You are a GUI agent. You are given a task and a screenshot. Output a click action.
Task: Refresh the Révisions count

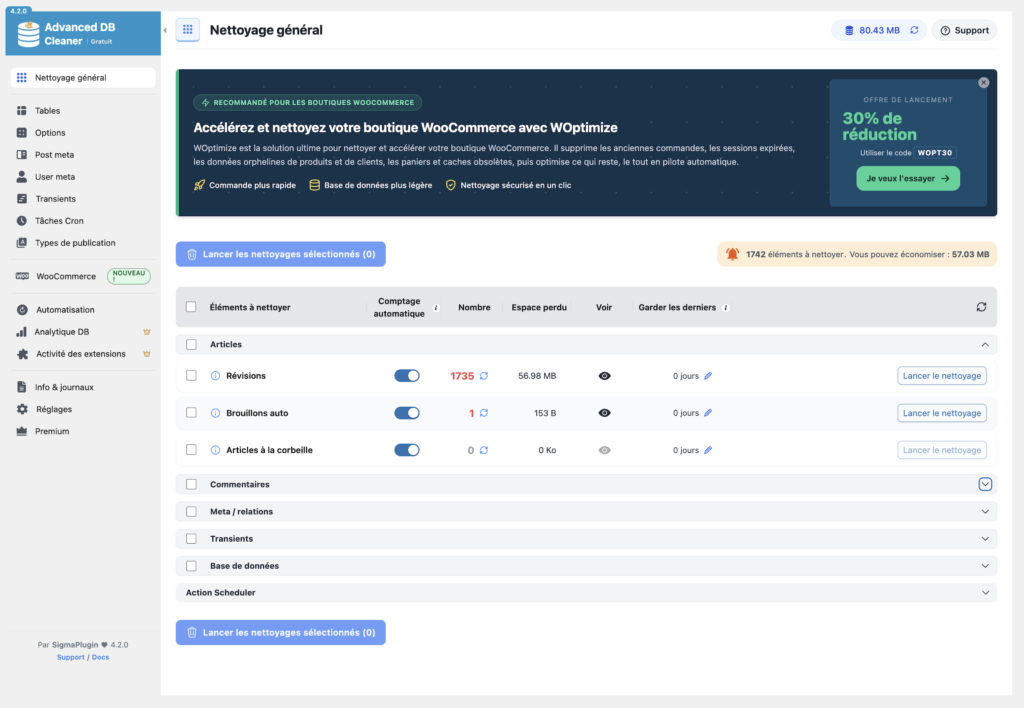[x=484, y=376]
